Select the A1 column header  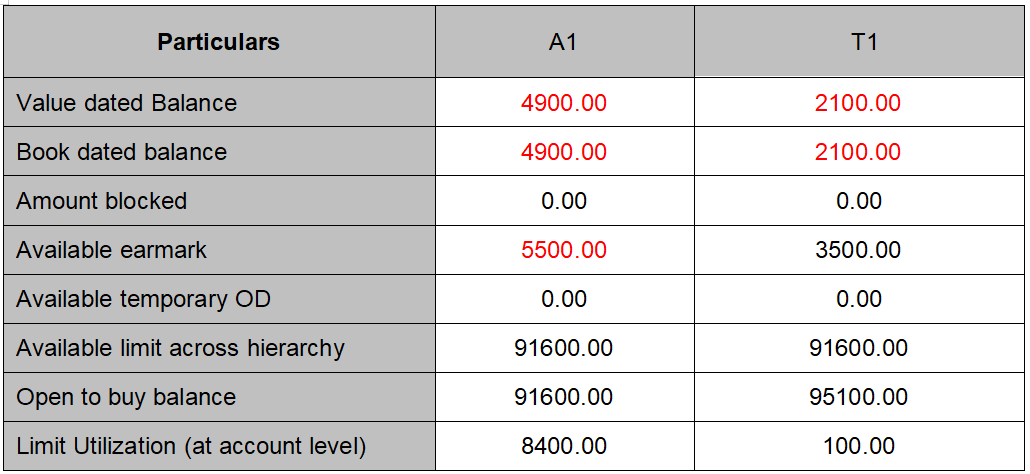[x=564, y=42]
